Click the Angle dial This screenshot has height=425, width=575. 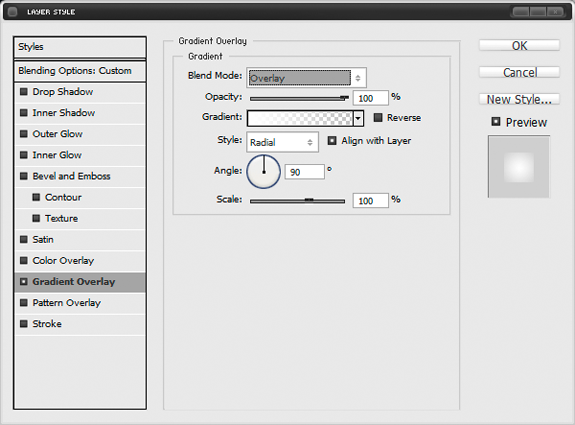click(x=264, y=172)
